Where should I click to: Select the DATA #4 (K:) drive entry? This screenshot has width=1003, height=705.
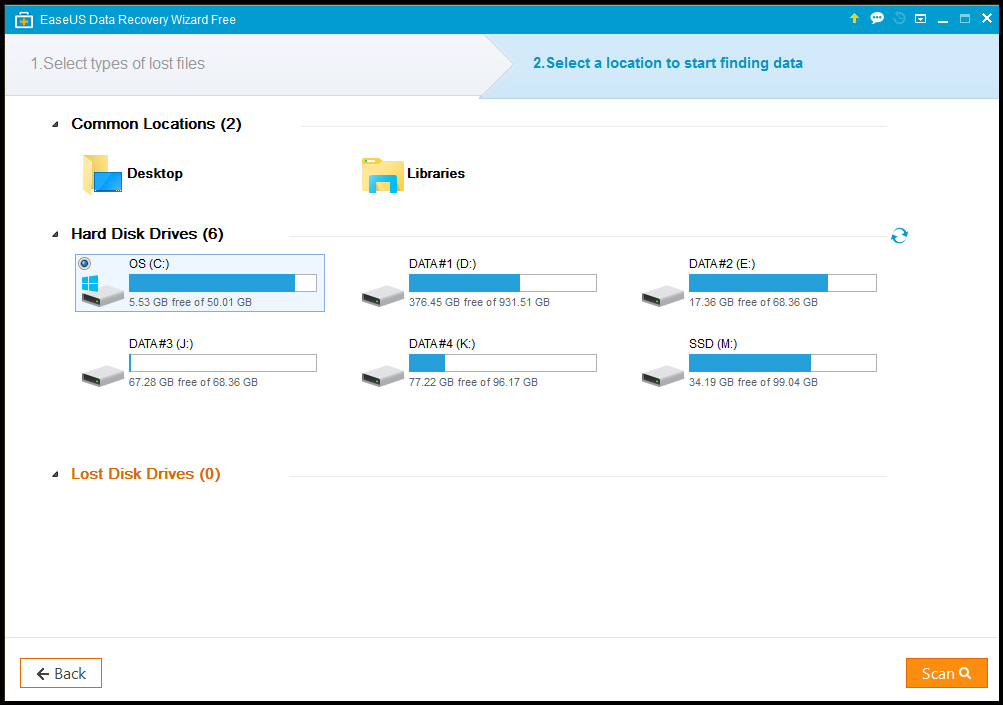pos(502,362)
